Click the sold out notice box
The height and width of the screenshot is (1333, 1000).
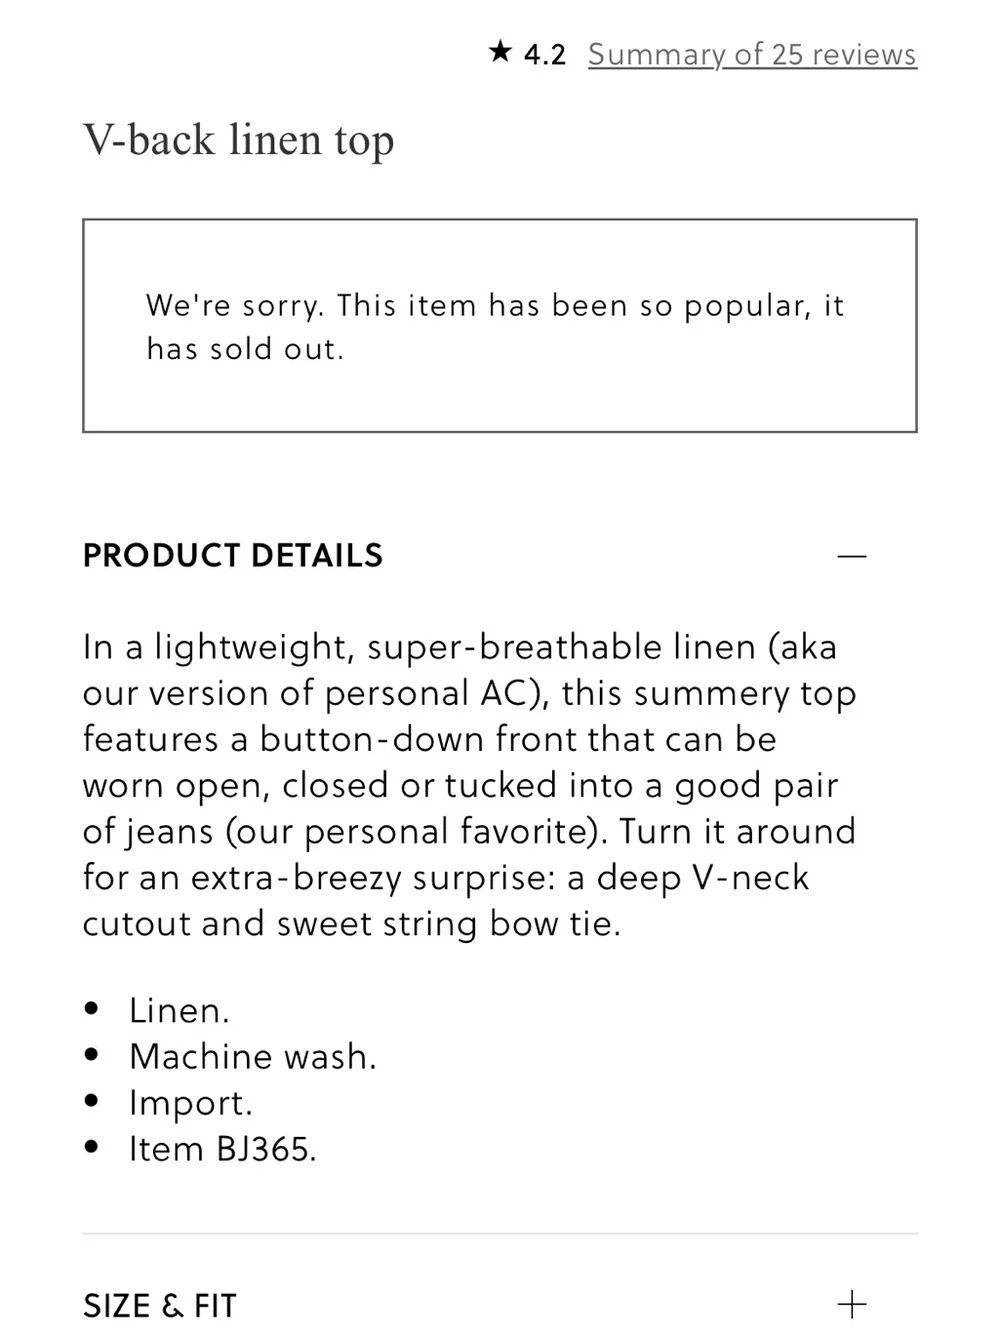[x=500, y=326]
